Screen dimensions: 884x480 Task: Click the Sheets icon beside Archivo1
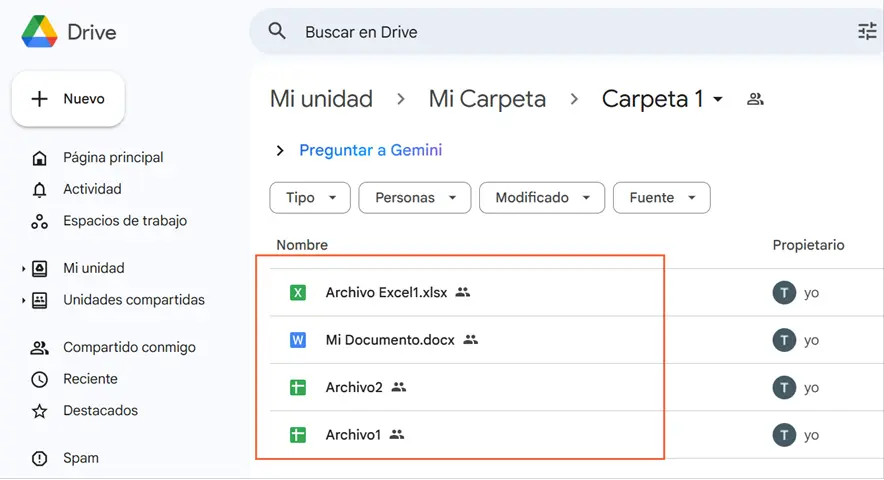click(x=298, y=435)
